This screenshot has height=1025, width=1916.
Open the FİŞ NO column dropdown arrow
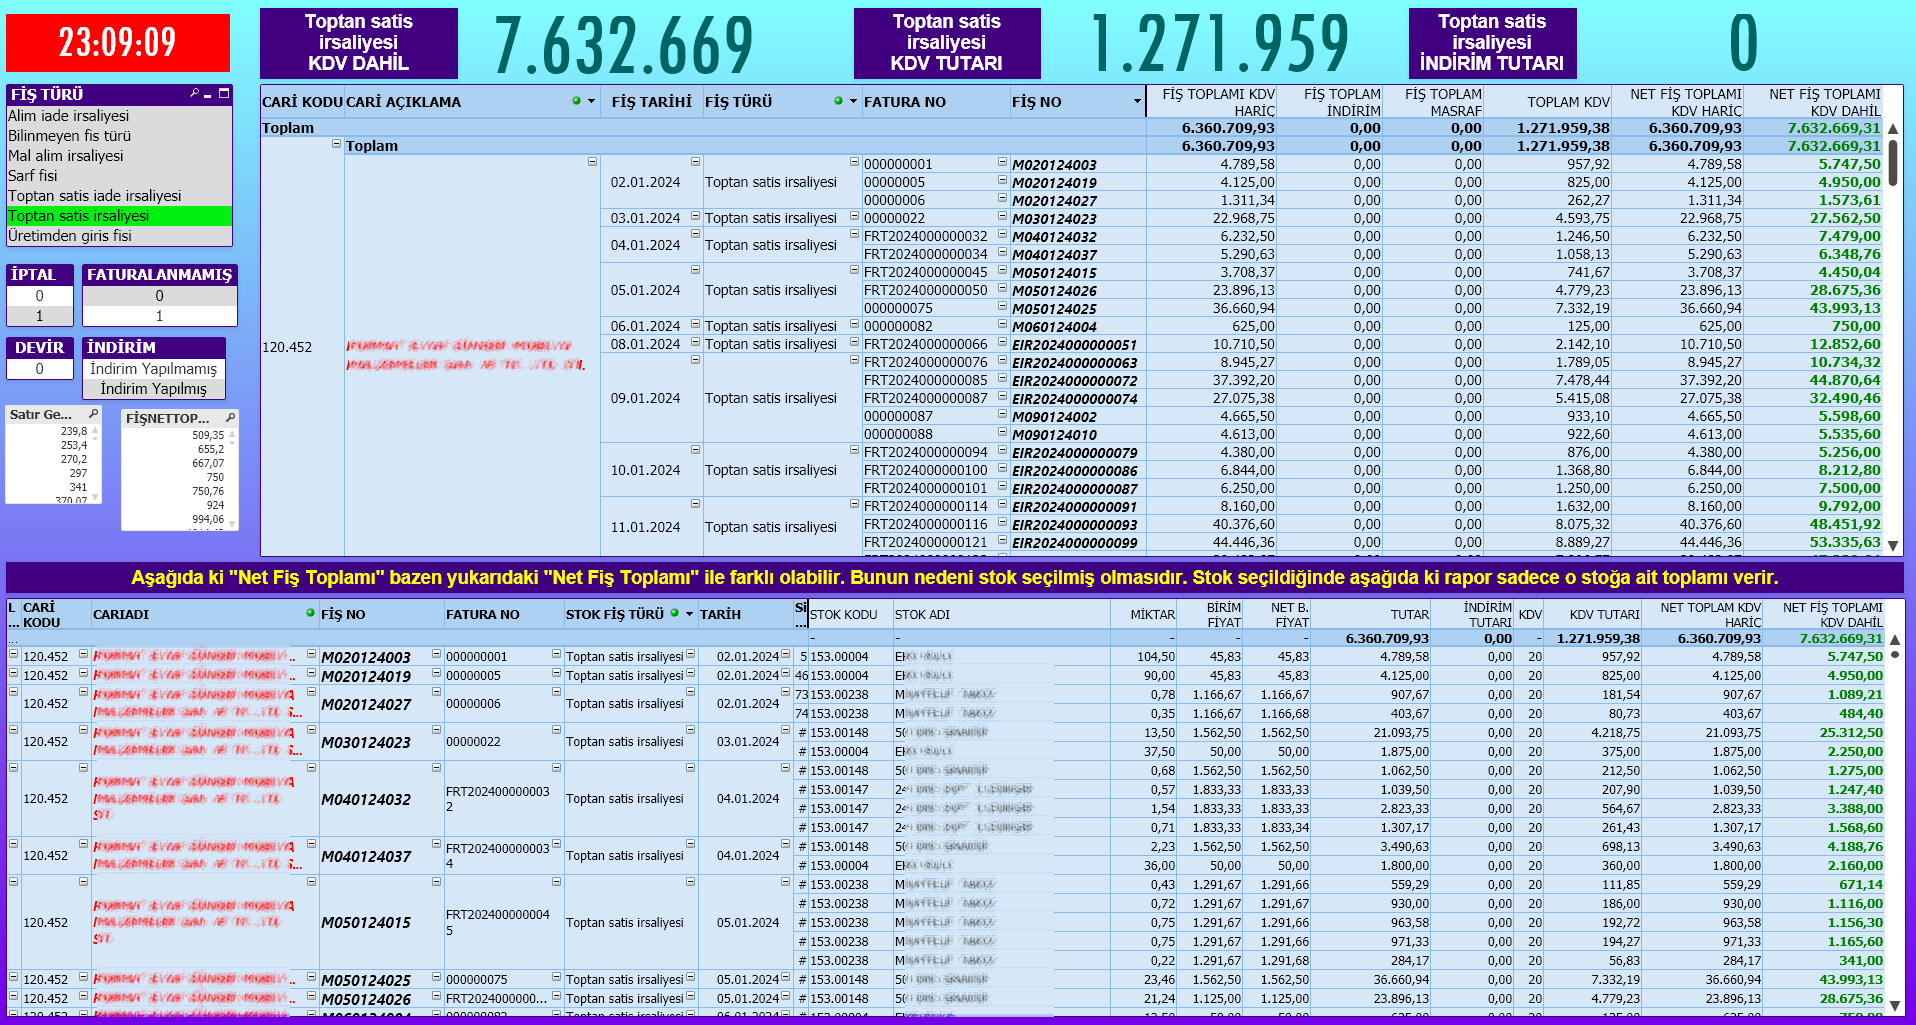[x=1137, y=102]
